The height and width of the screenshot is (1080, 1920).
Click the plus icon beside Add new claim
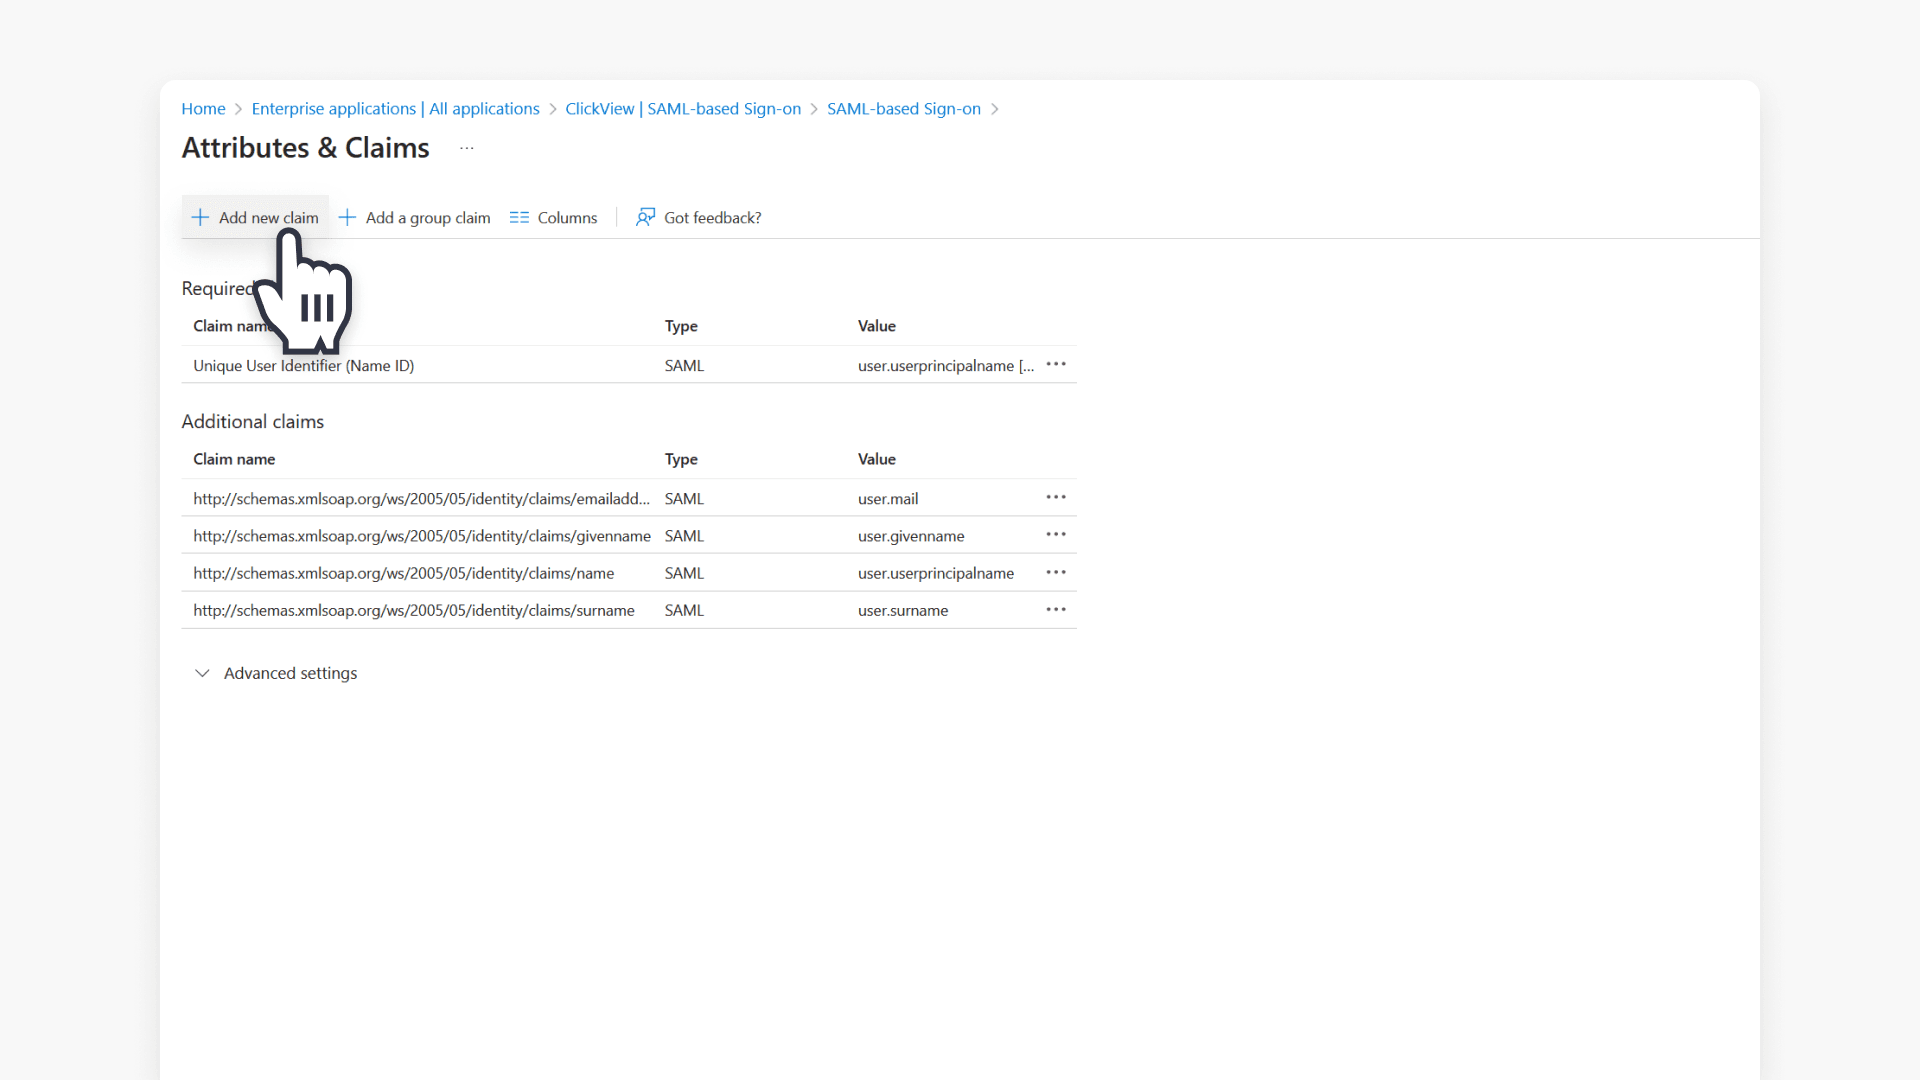click(x=200, y=217)
